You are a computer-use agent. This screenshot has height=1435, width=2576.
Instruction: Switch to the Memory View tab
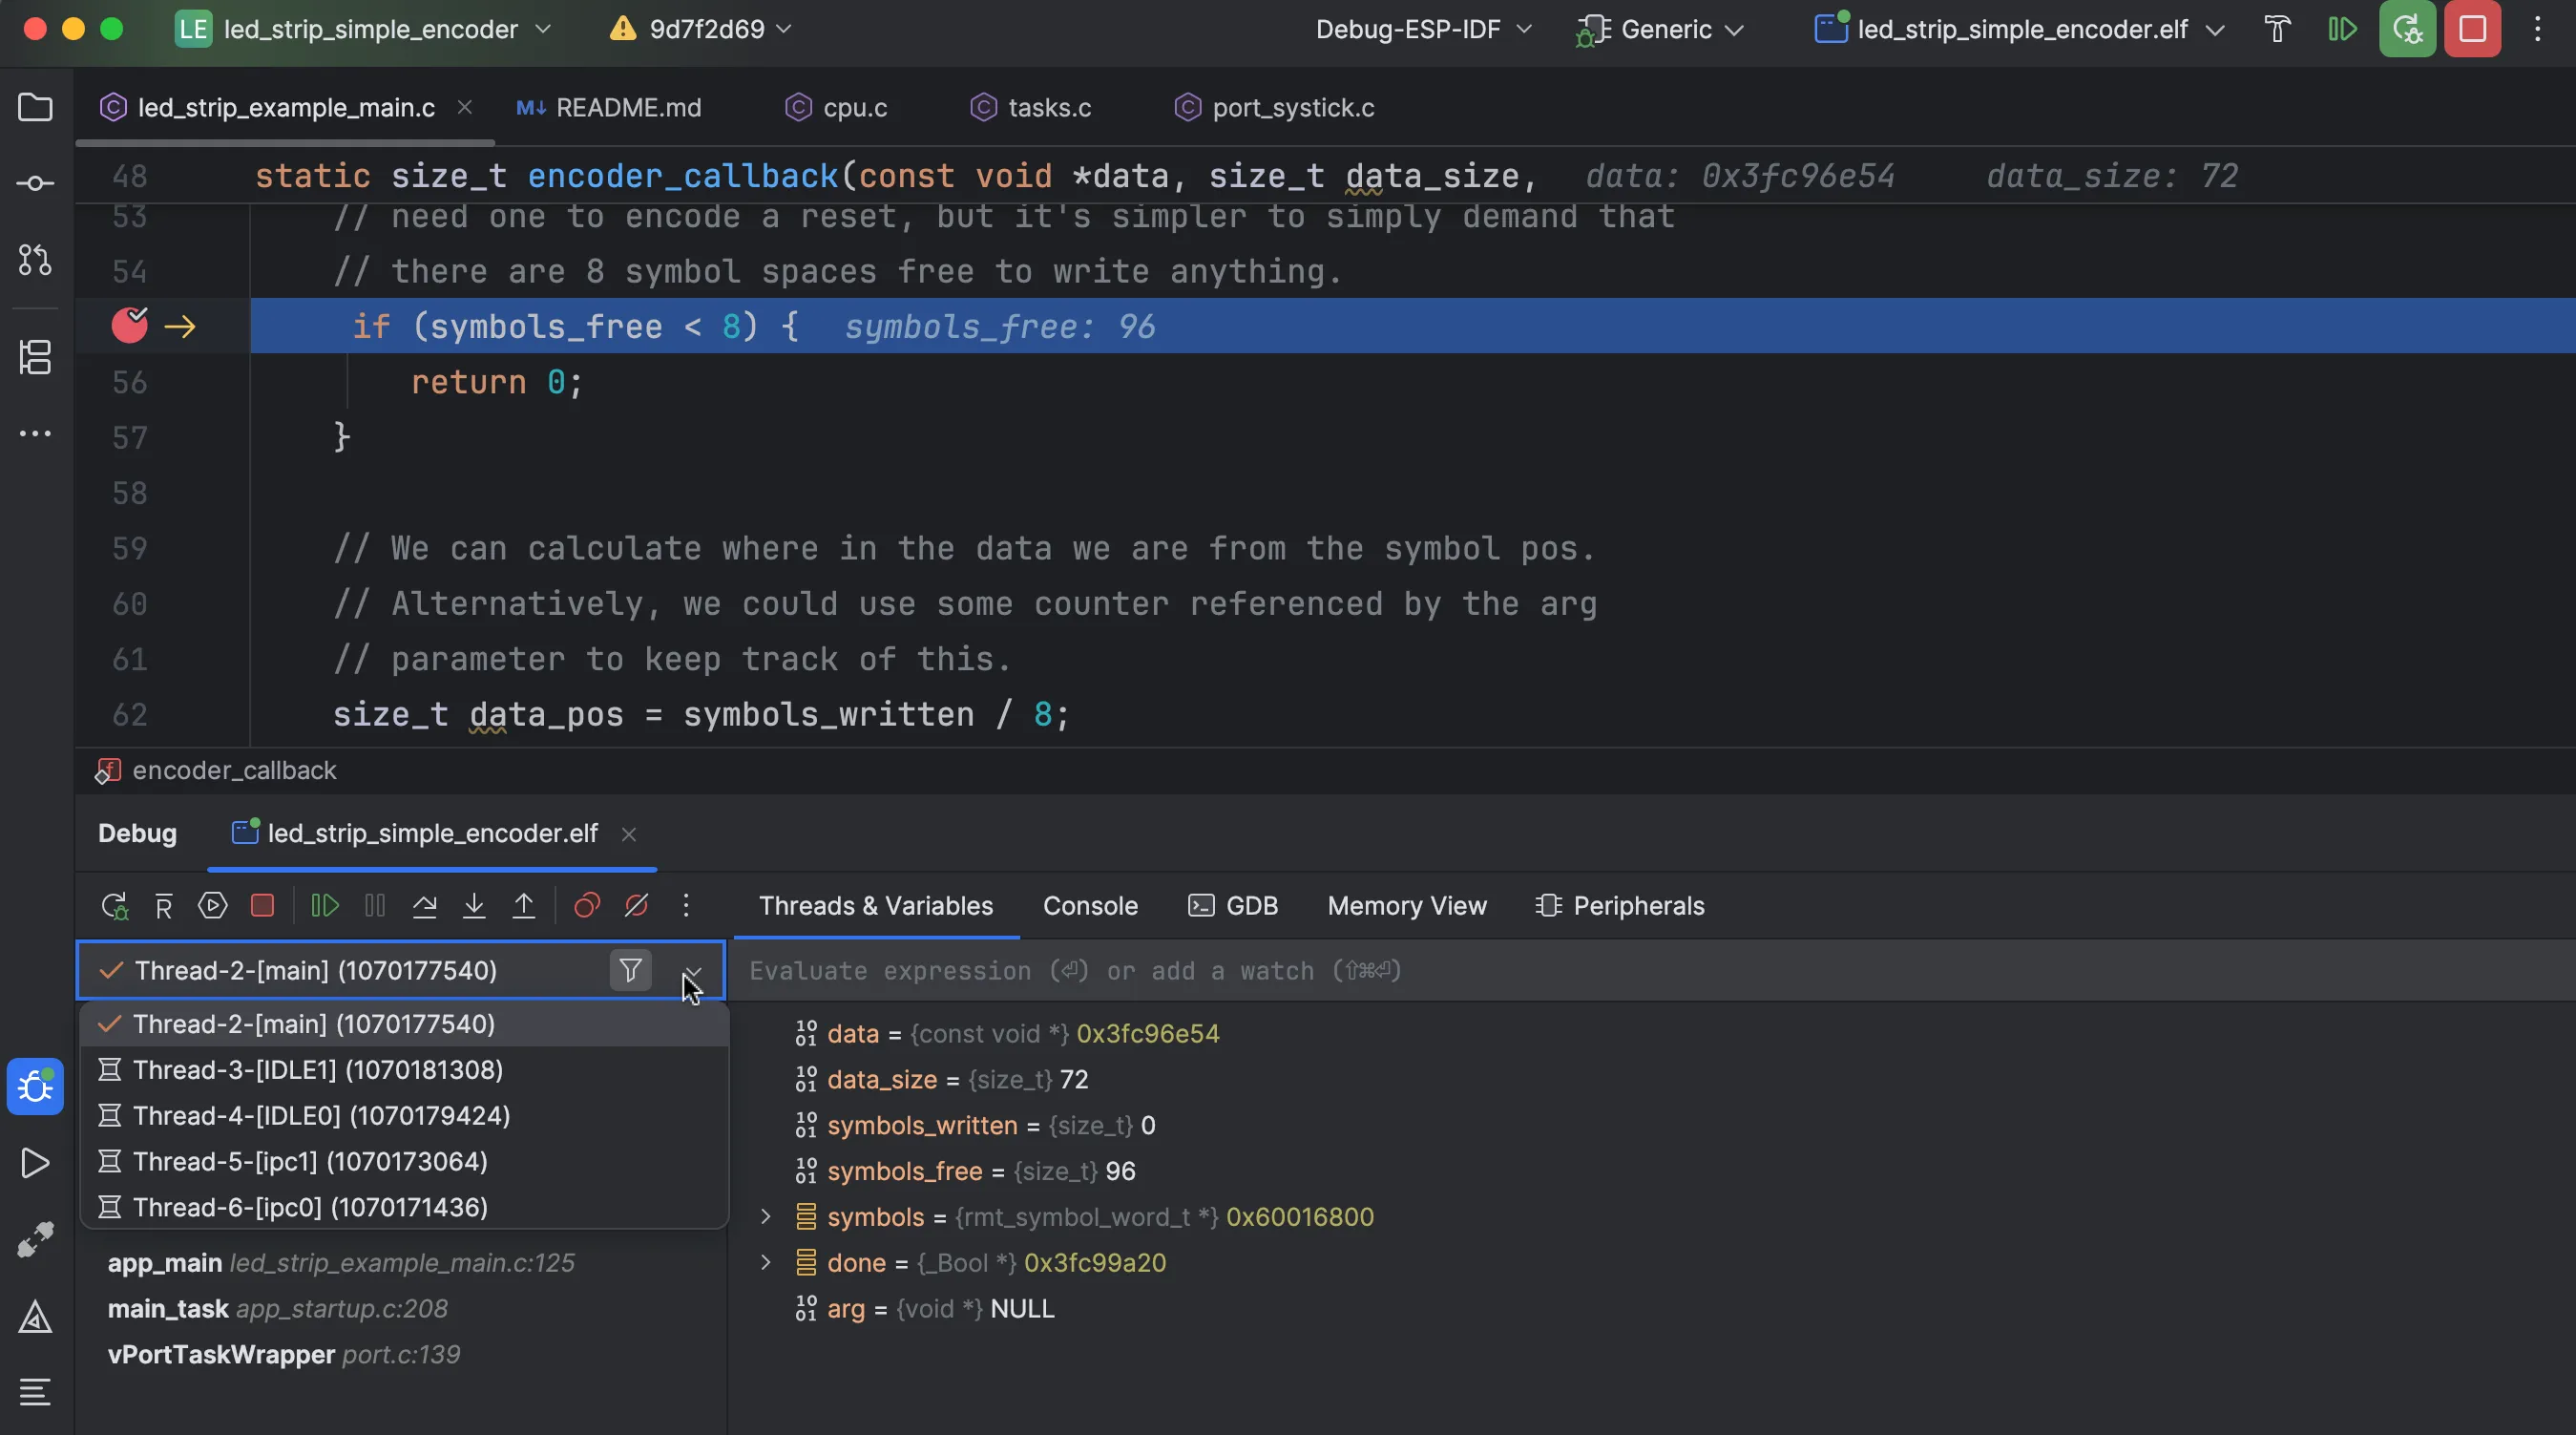pyautogui.click(x=1406, y=906)
